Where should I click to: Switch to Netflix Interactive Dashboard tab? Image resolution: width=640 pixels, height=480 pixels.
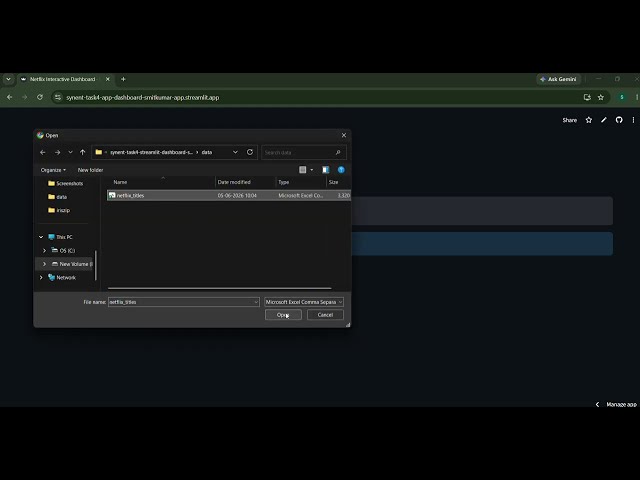click(x=62, y=79)
